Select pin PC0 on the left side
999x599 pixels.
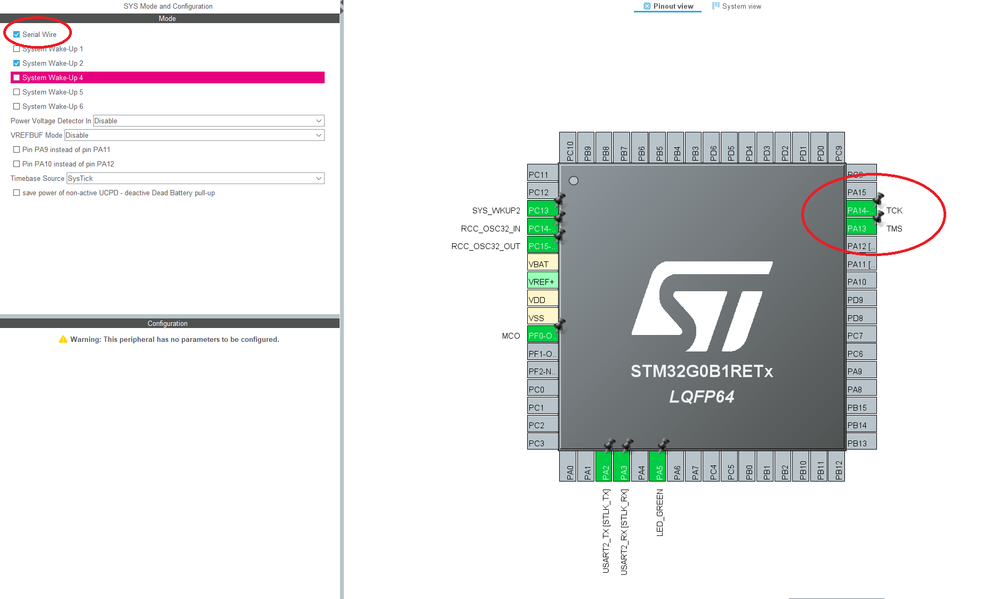pyautogui.click(x=543, y=389)
